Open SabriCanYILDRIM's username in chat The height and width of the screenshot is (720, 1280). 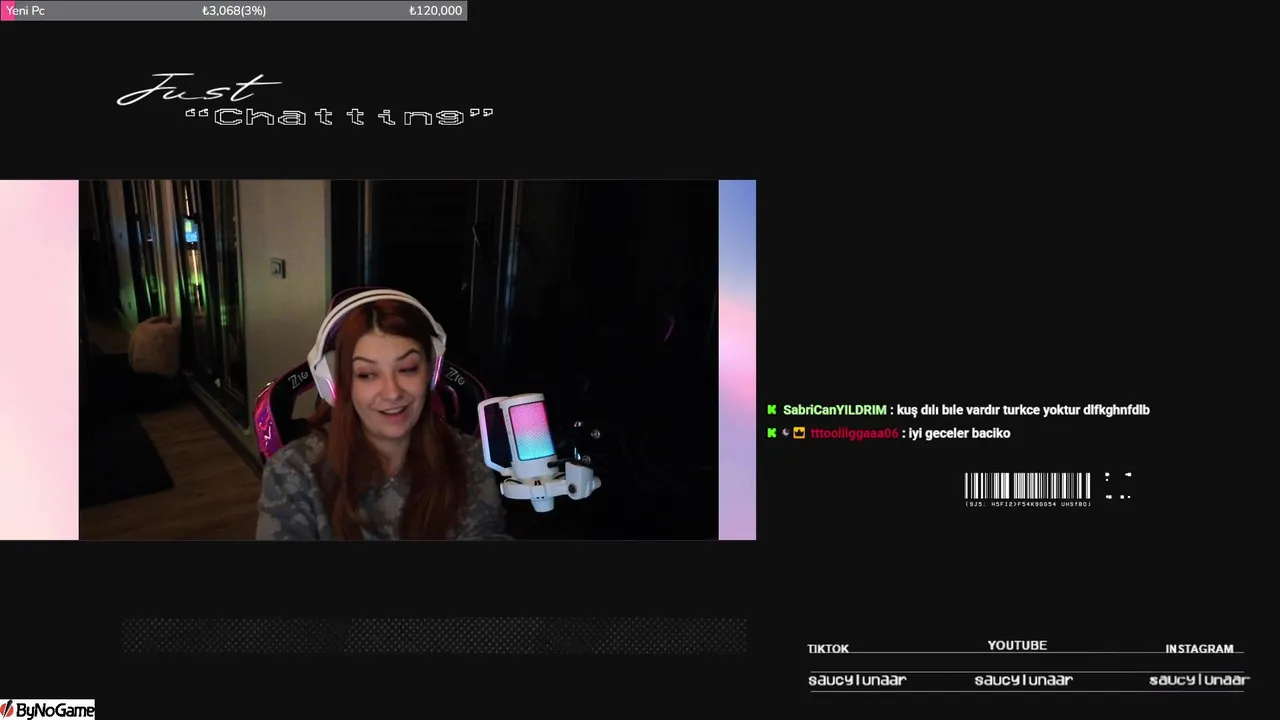point(834,410)
